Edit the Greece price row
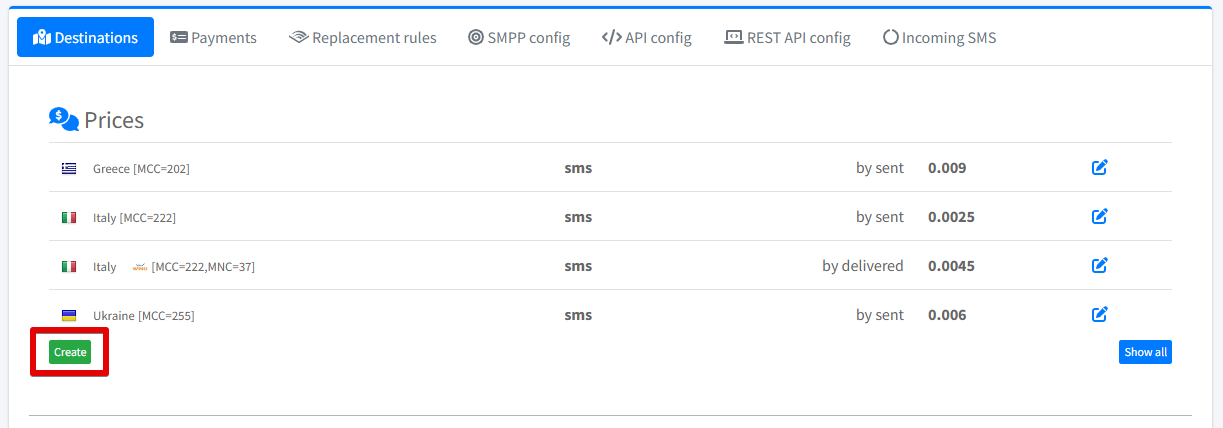Viewport: 1223px width, 428px height. [x=1099, y=168]
